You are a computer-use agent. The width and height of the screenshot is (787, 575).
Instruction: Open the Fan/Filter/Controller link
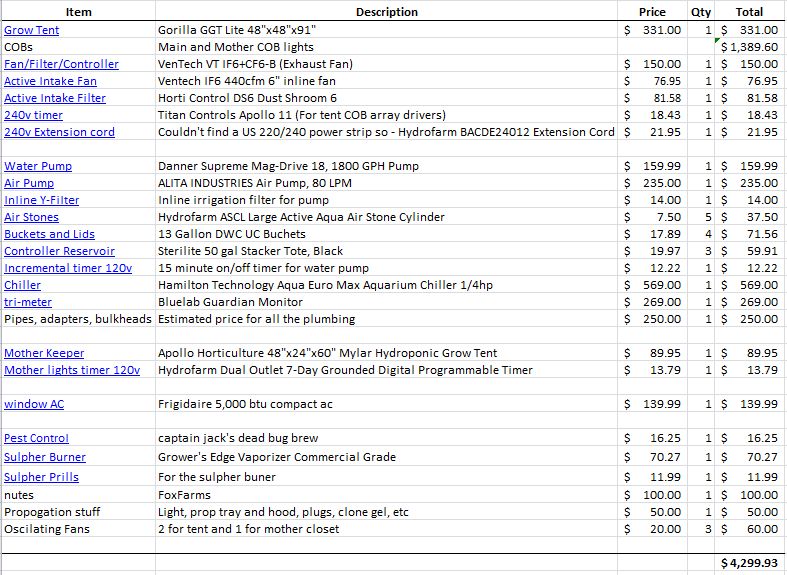(61, 64)
